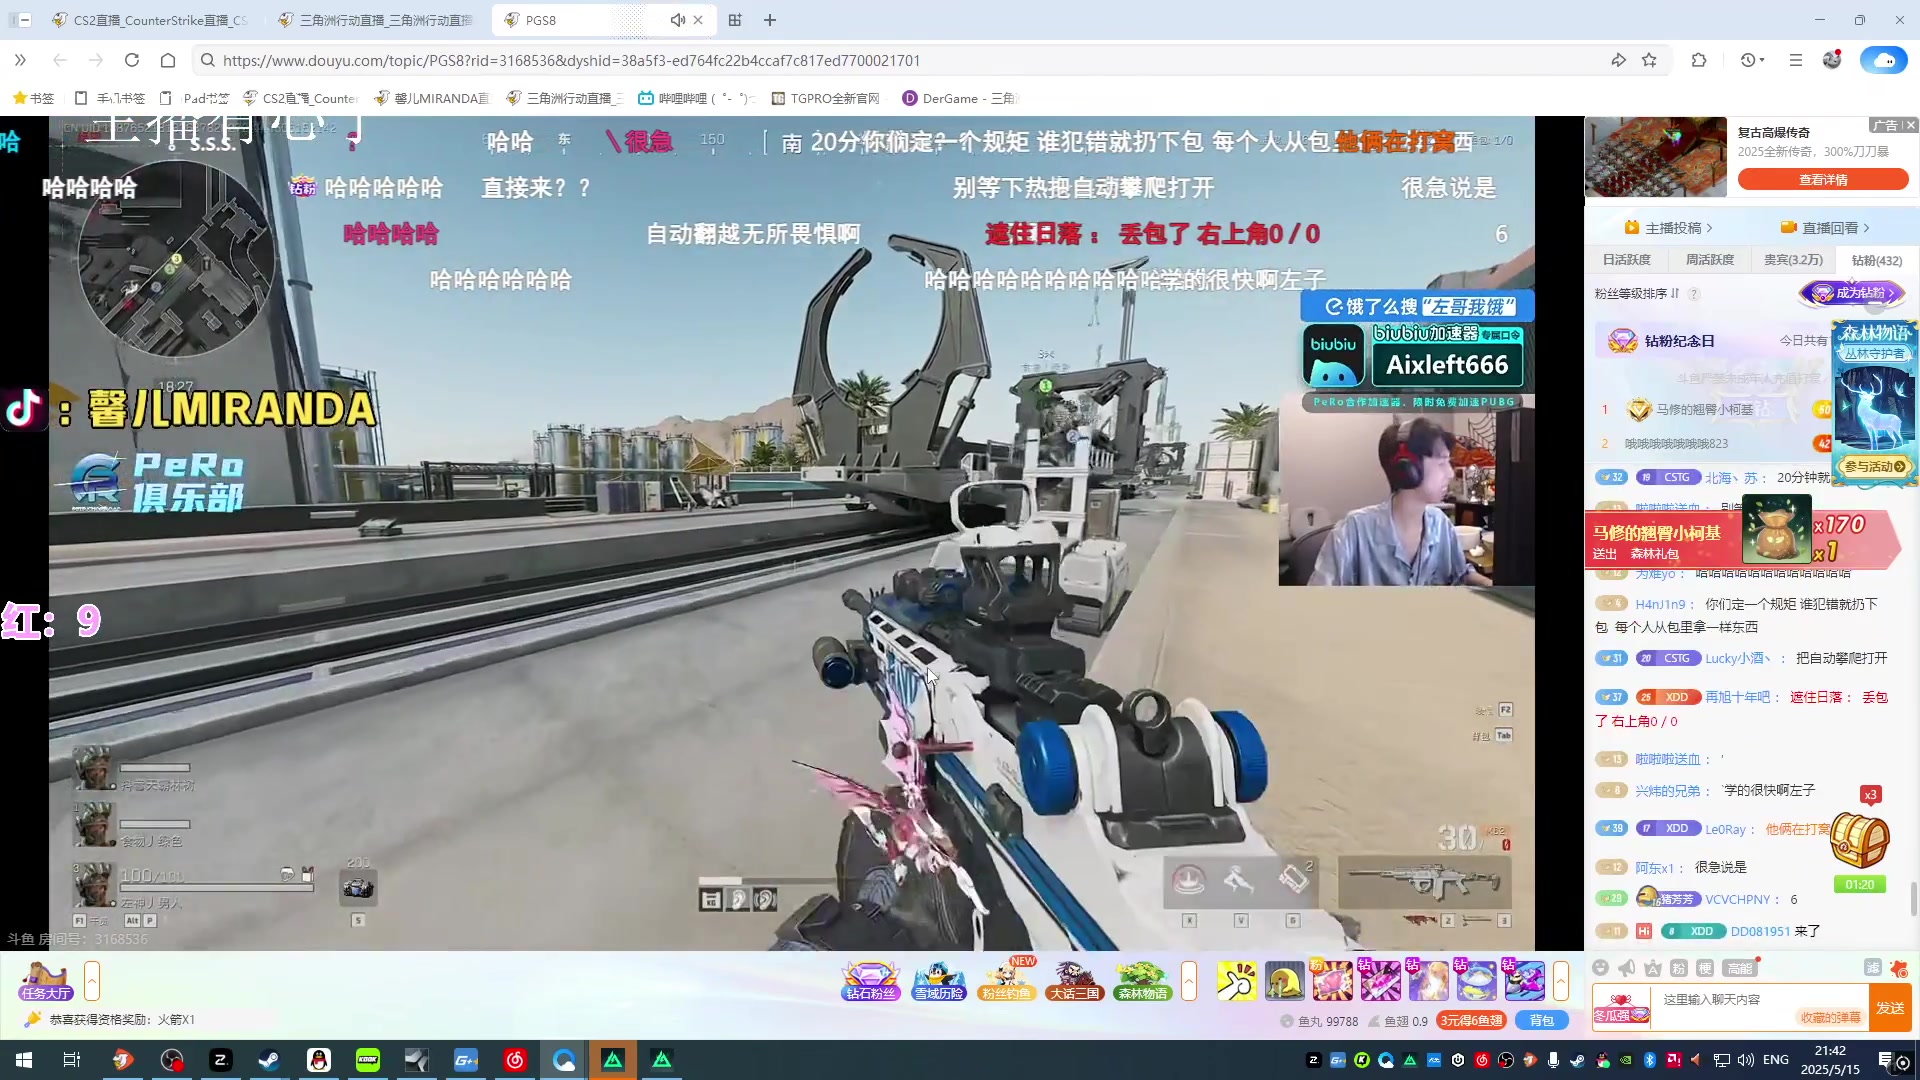Expand 主播投稿 streamer submissions

click(x=1669, y=227)
